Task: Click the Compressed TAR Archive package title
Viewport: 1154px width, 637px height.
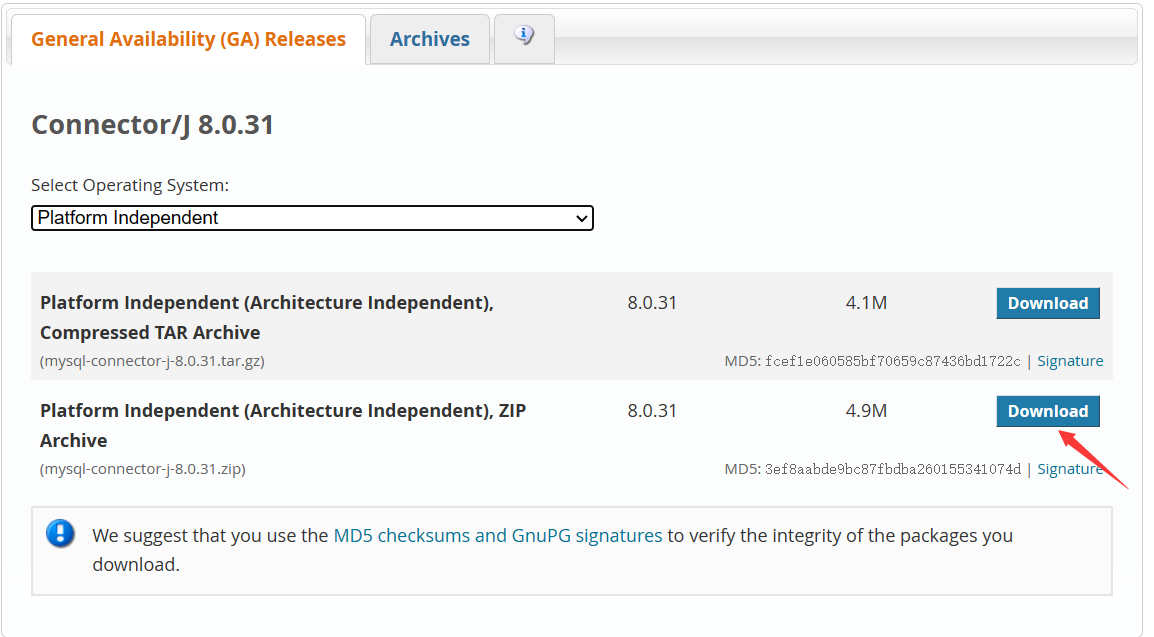Action: (x=266, y=318)
